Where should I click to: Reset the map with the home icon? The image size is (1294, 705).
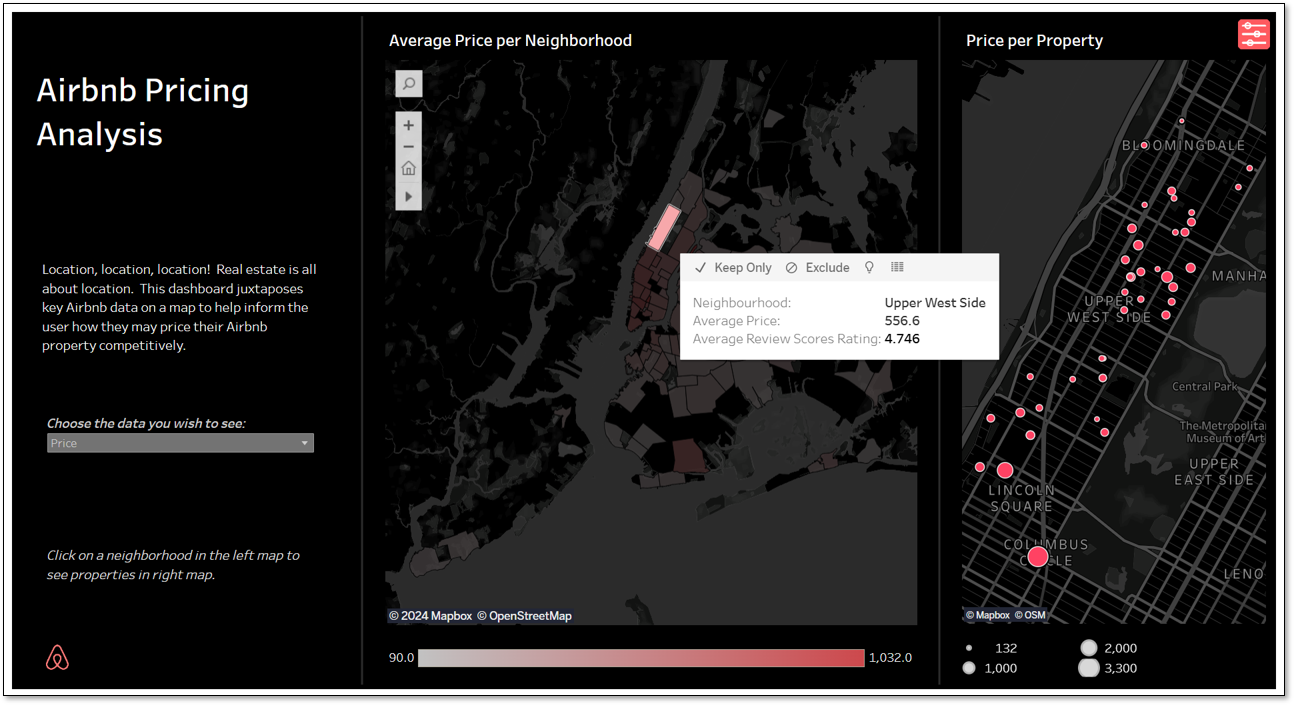point(409,169)
